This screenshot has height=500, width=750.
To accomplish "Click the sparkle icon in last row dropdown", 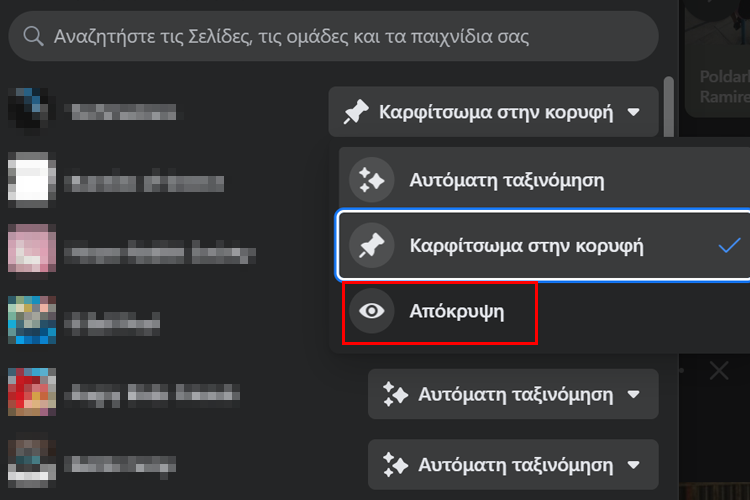I will click(395, 465).
